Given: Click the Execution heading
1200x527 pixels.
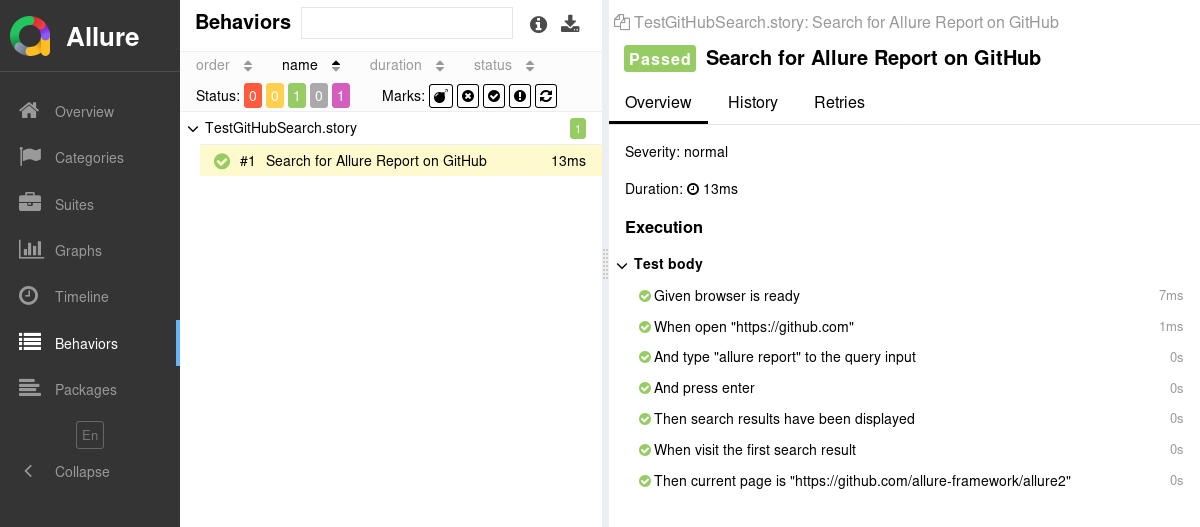Looking at the screenshot, I should coord(664,227).
